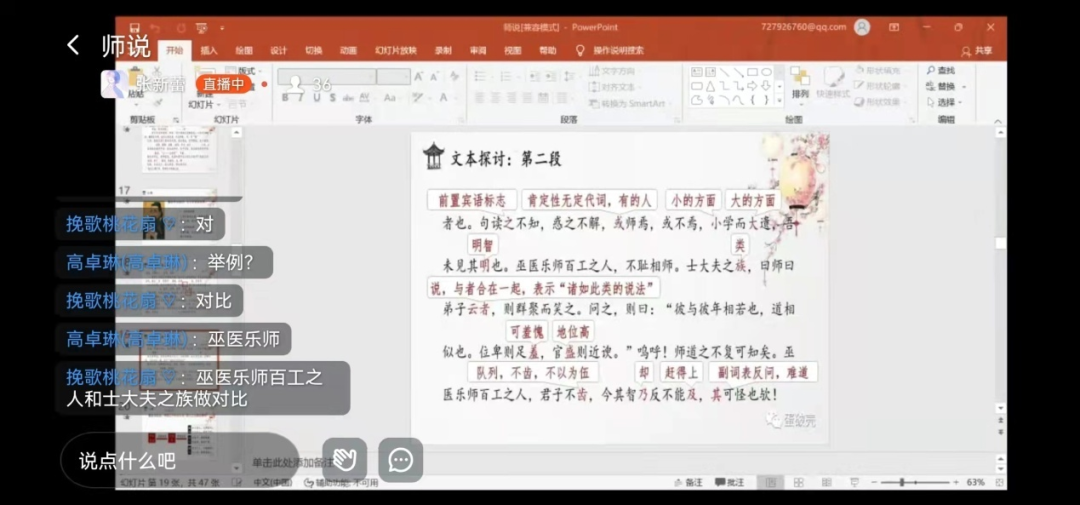
Task: Click start-from-beginning presentation icon in title bar
Action: (x=202, y=28)
